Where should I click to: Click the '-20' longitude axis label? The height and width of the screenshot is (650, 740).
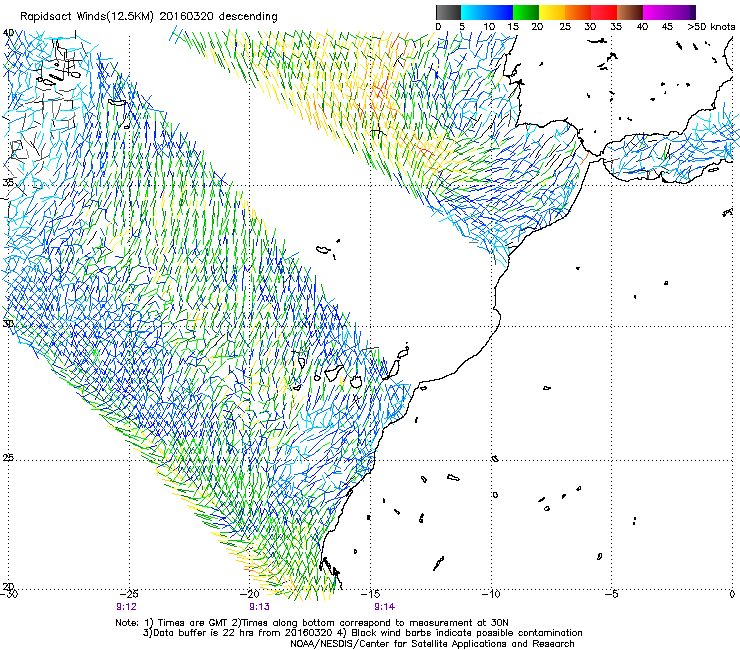point(250,594)
